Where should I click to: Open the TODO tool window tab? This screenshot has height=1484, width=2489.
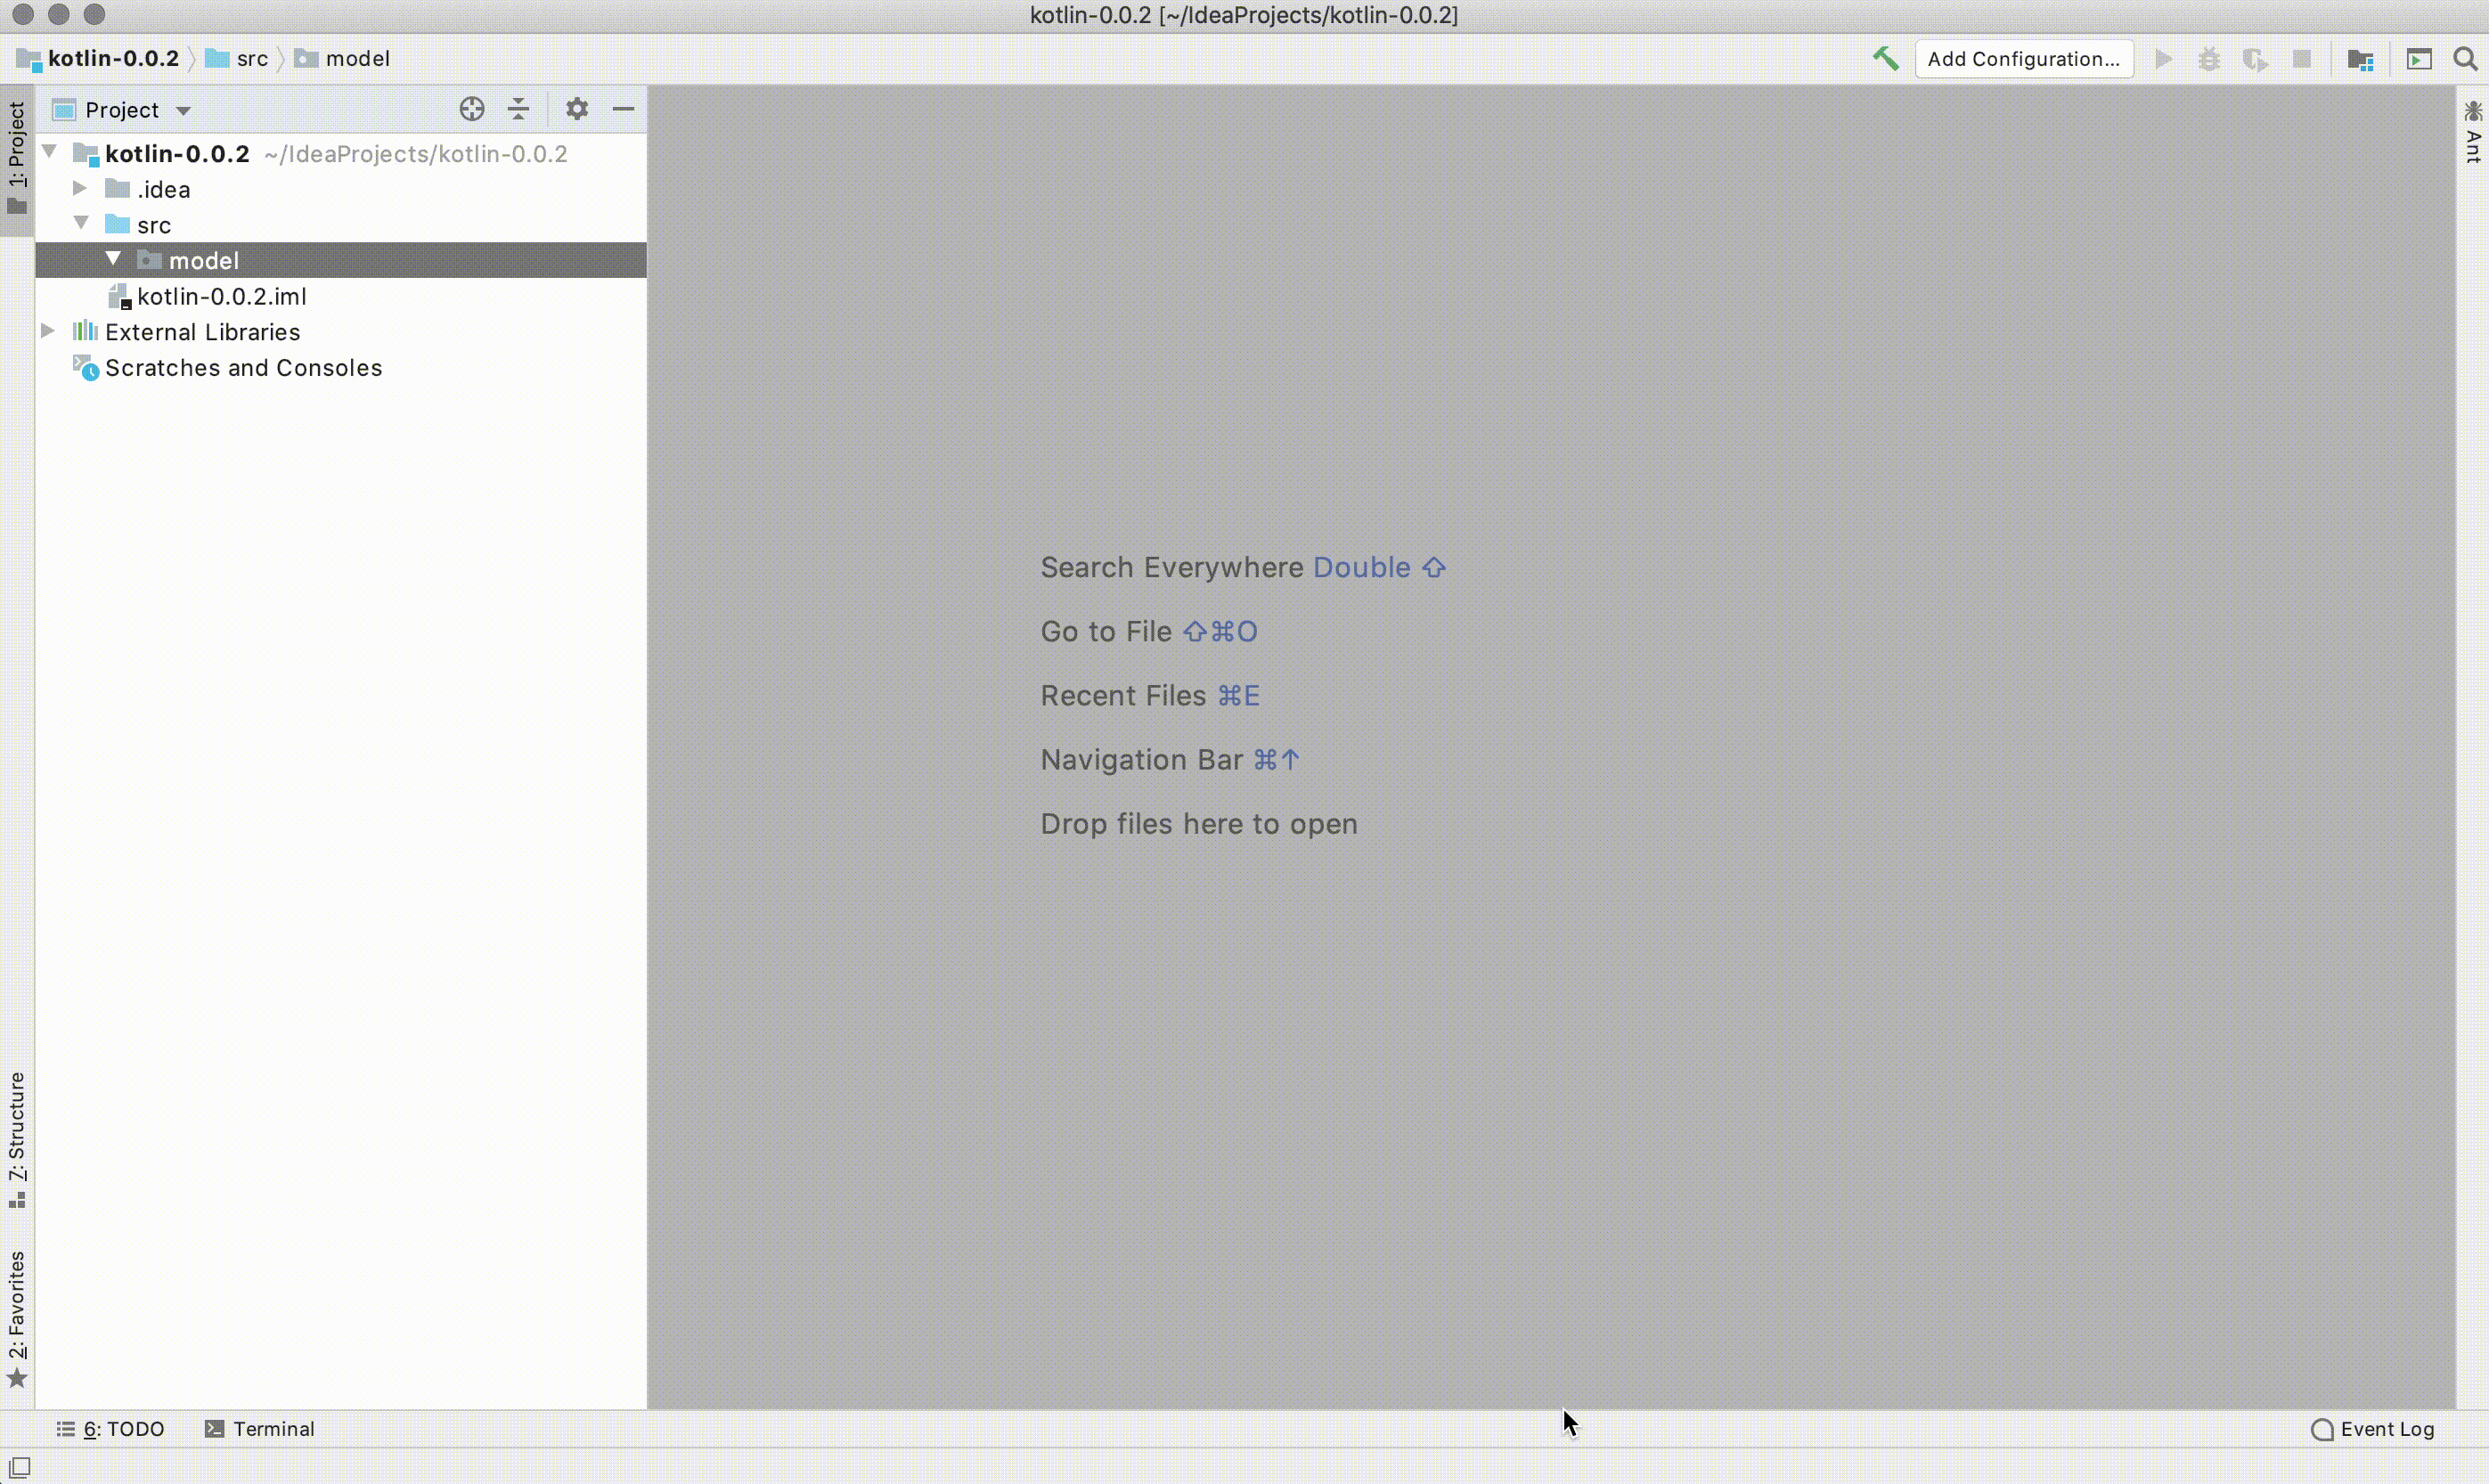coord(111,1429)
